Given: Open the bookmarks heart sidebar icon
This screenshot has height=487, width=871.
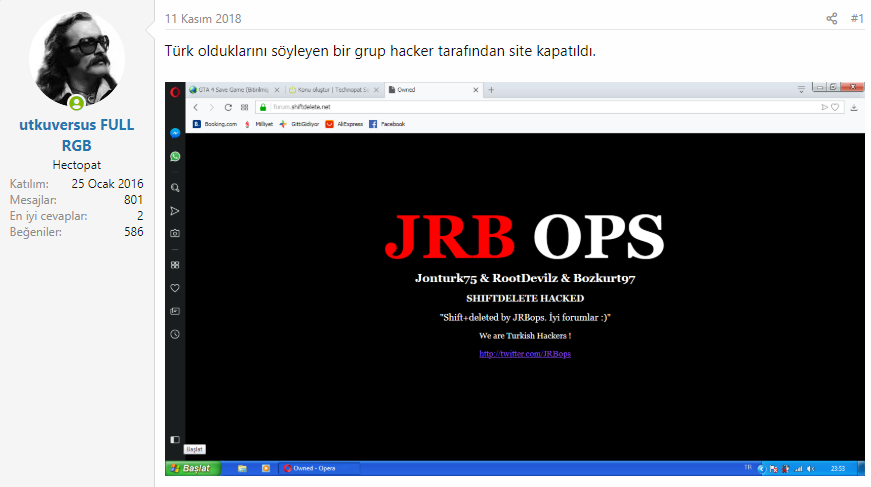Looking at the screenshot, I should pos(175,288).
